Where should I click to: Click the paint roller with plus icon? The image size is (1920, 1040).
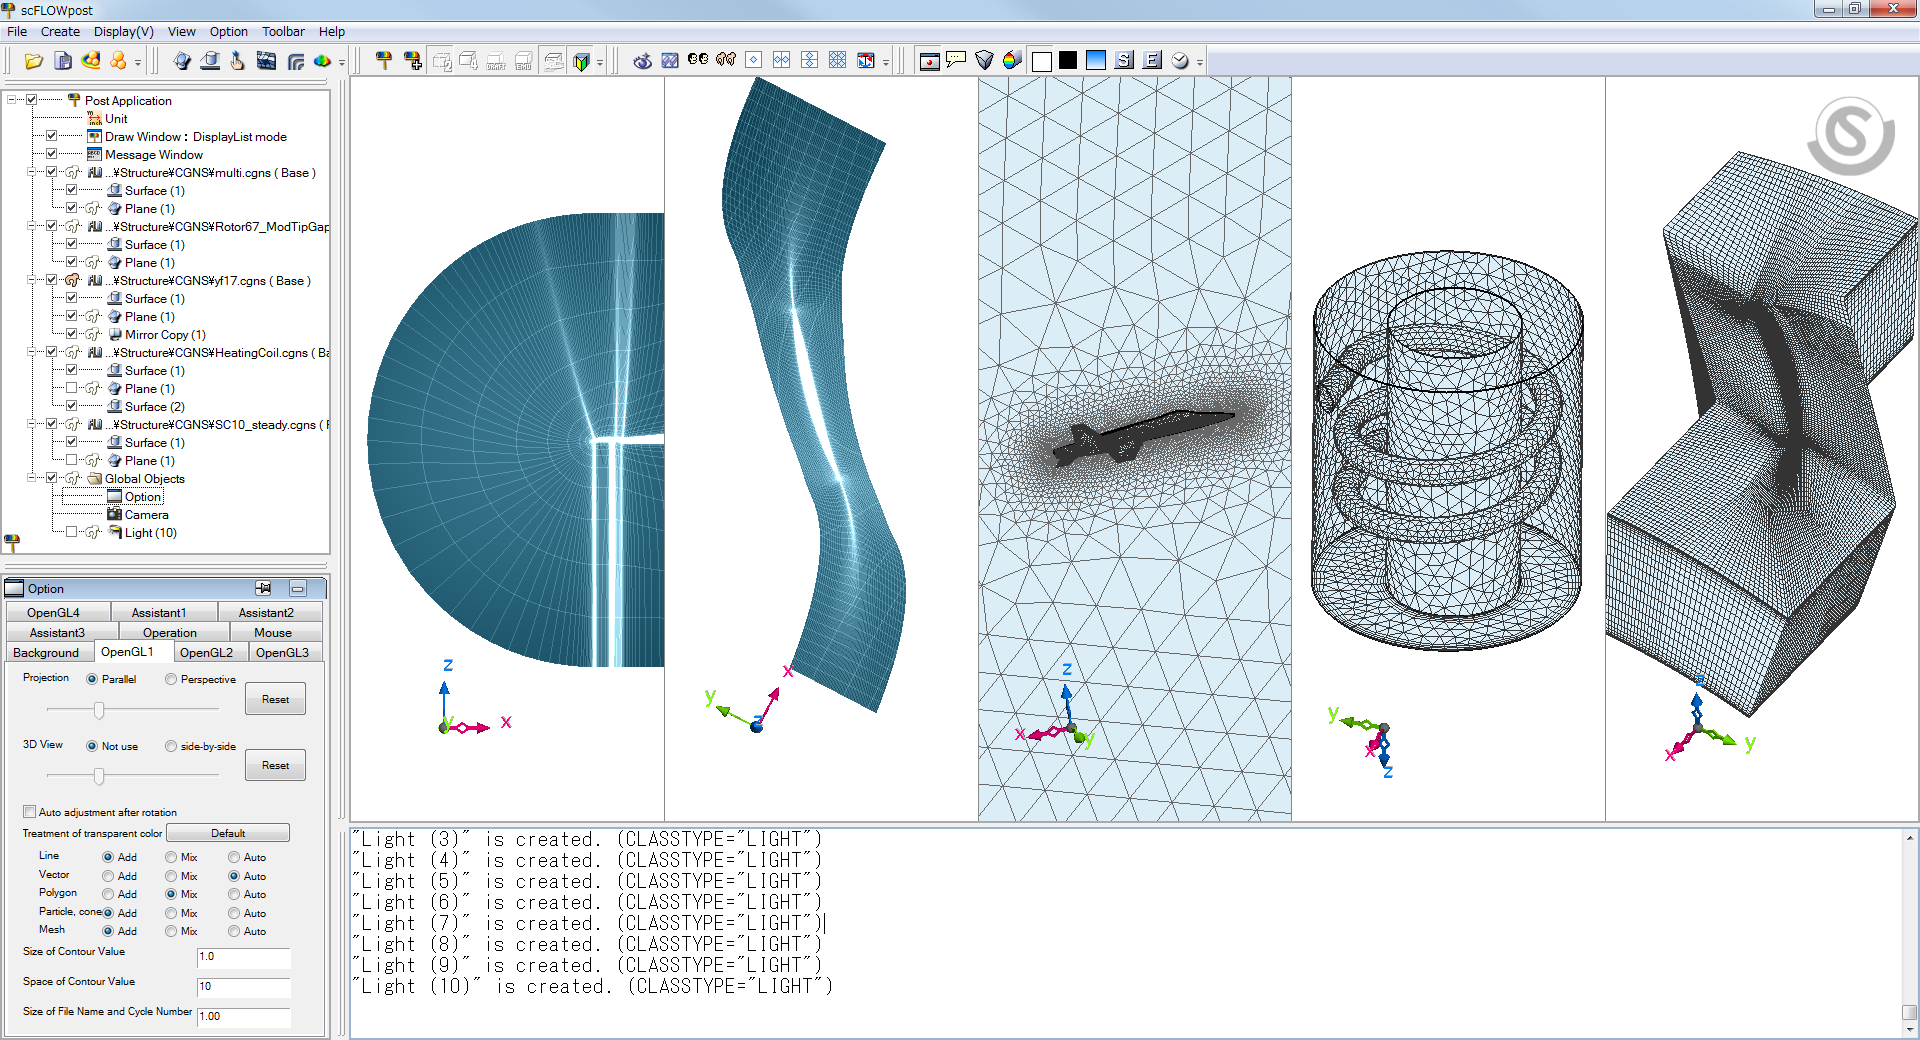(412, 61)
